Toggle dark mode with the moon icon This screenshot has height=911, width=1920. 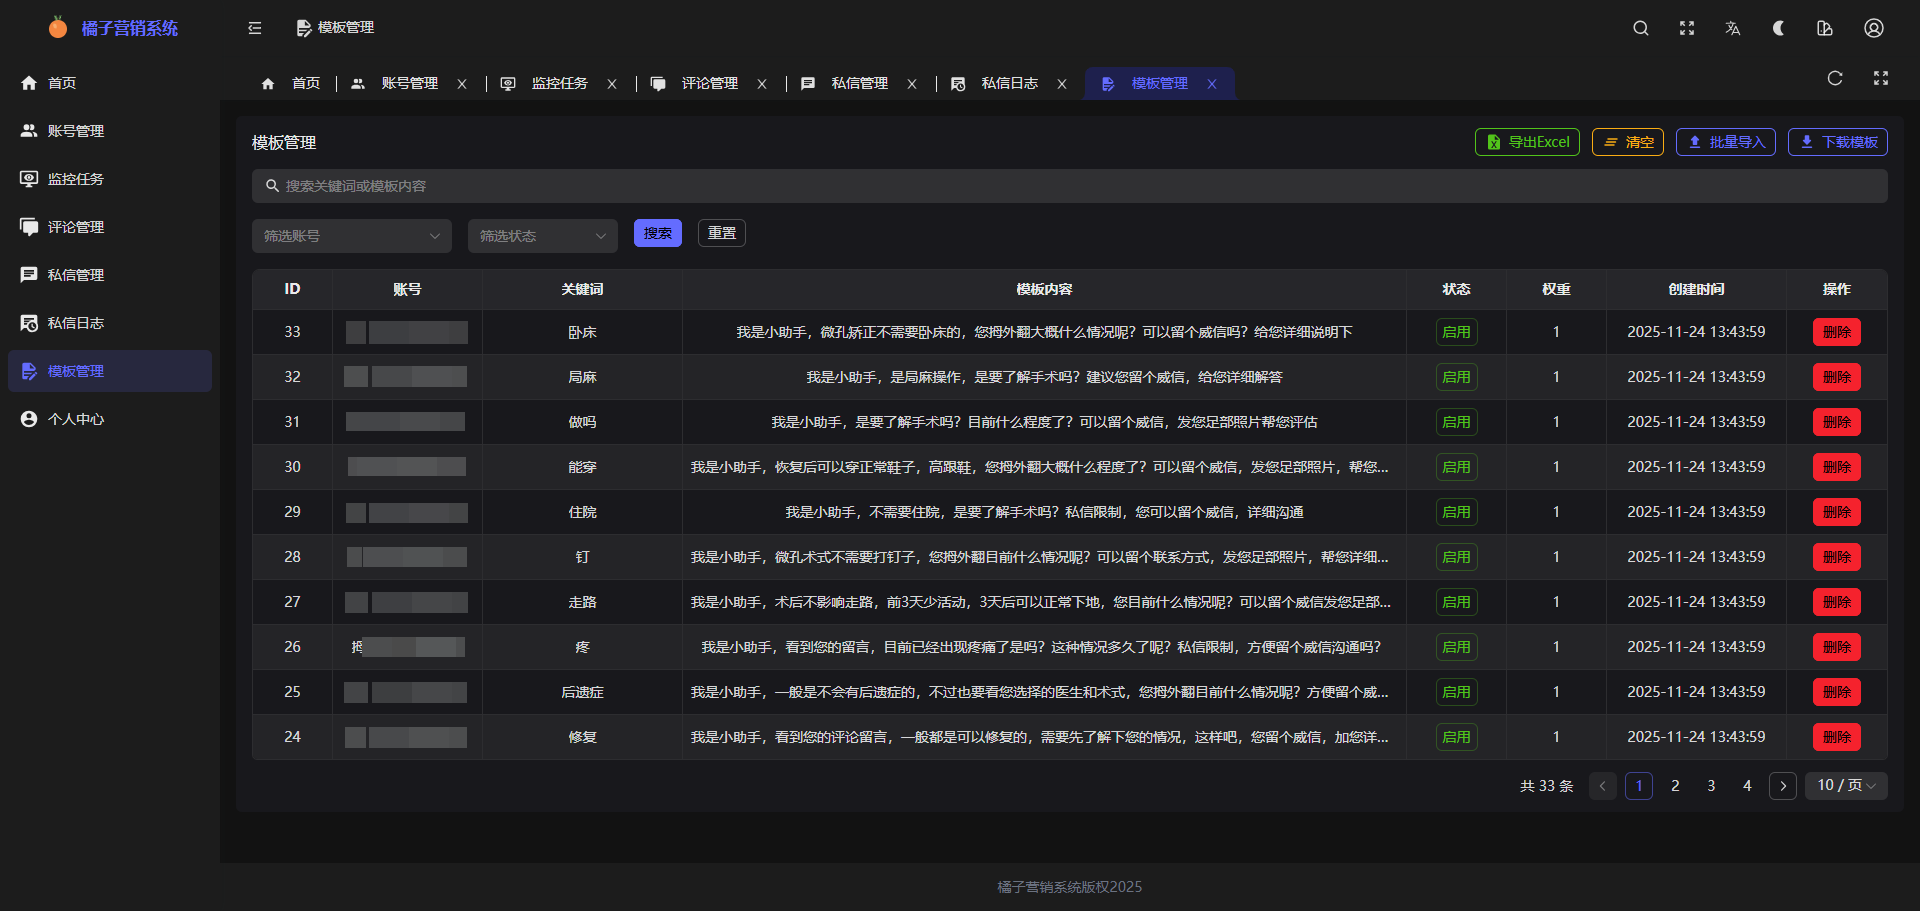pos(1778,28)
